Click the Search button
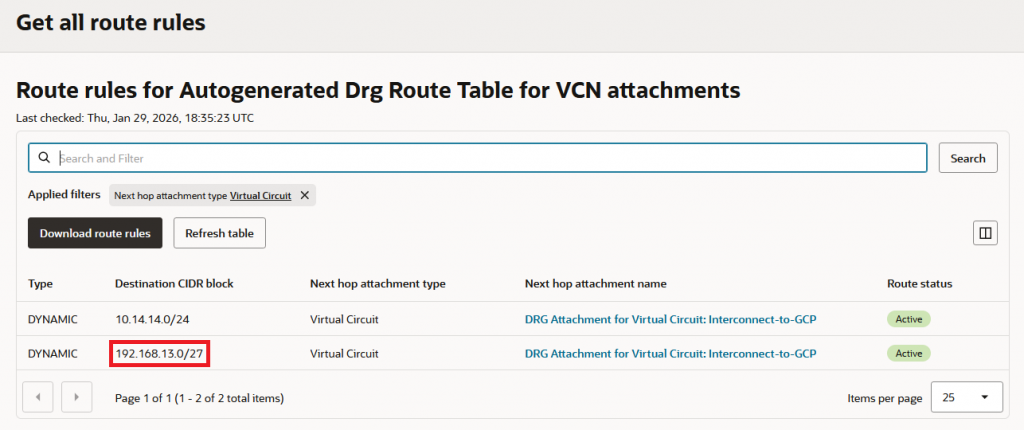This screenshot has height=430, width=1024. coord(967,158)
